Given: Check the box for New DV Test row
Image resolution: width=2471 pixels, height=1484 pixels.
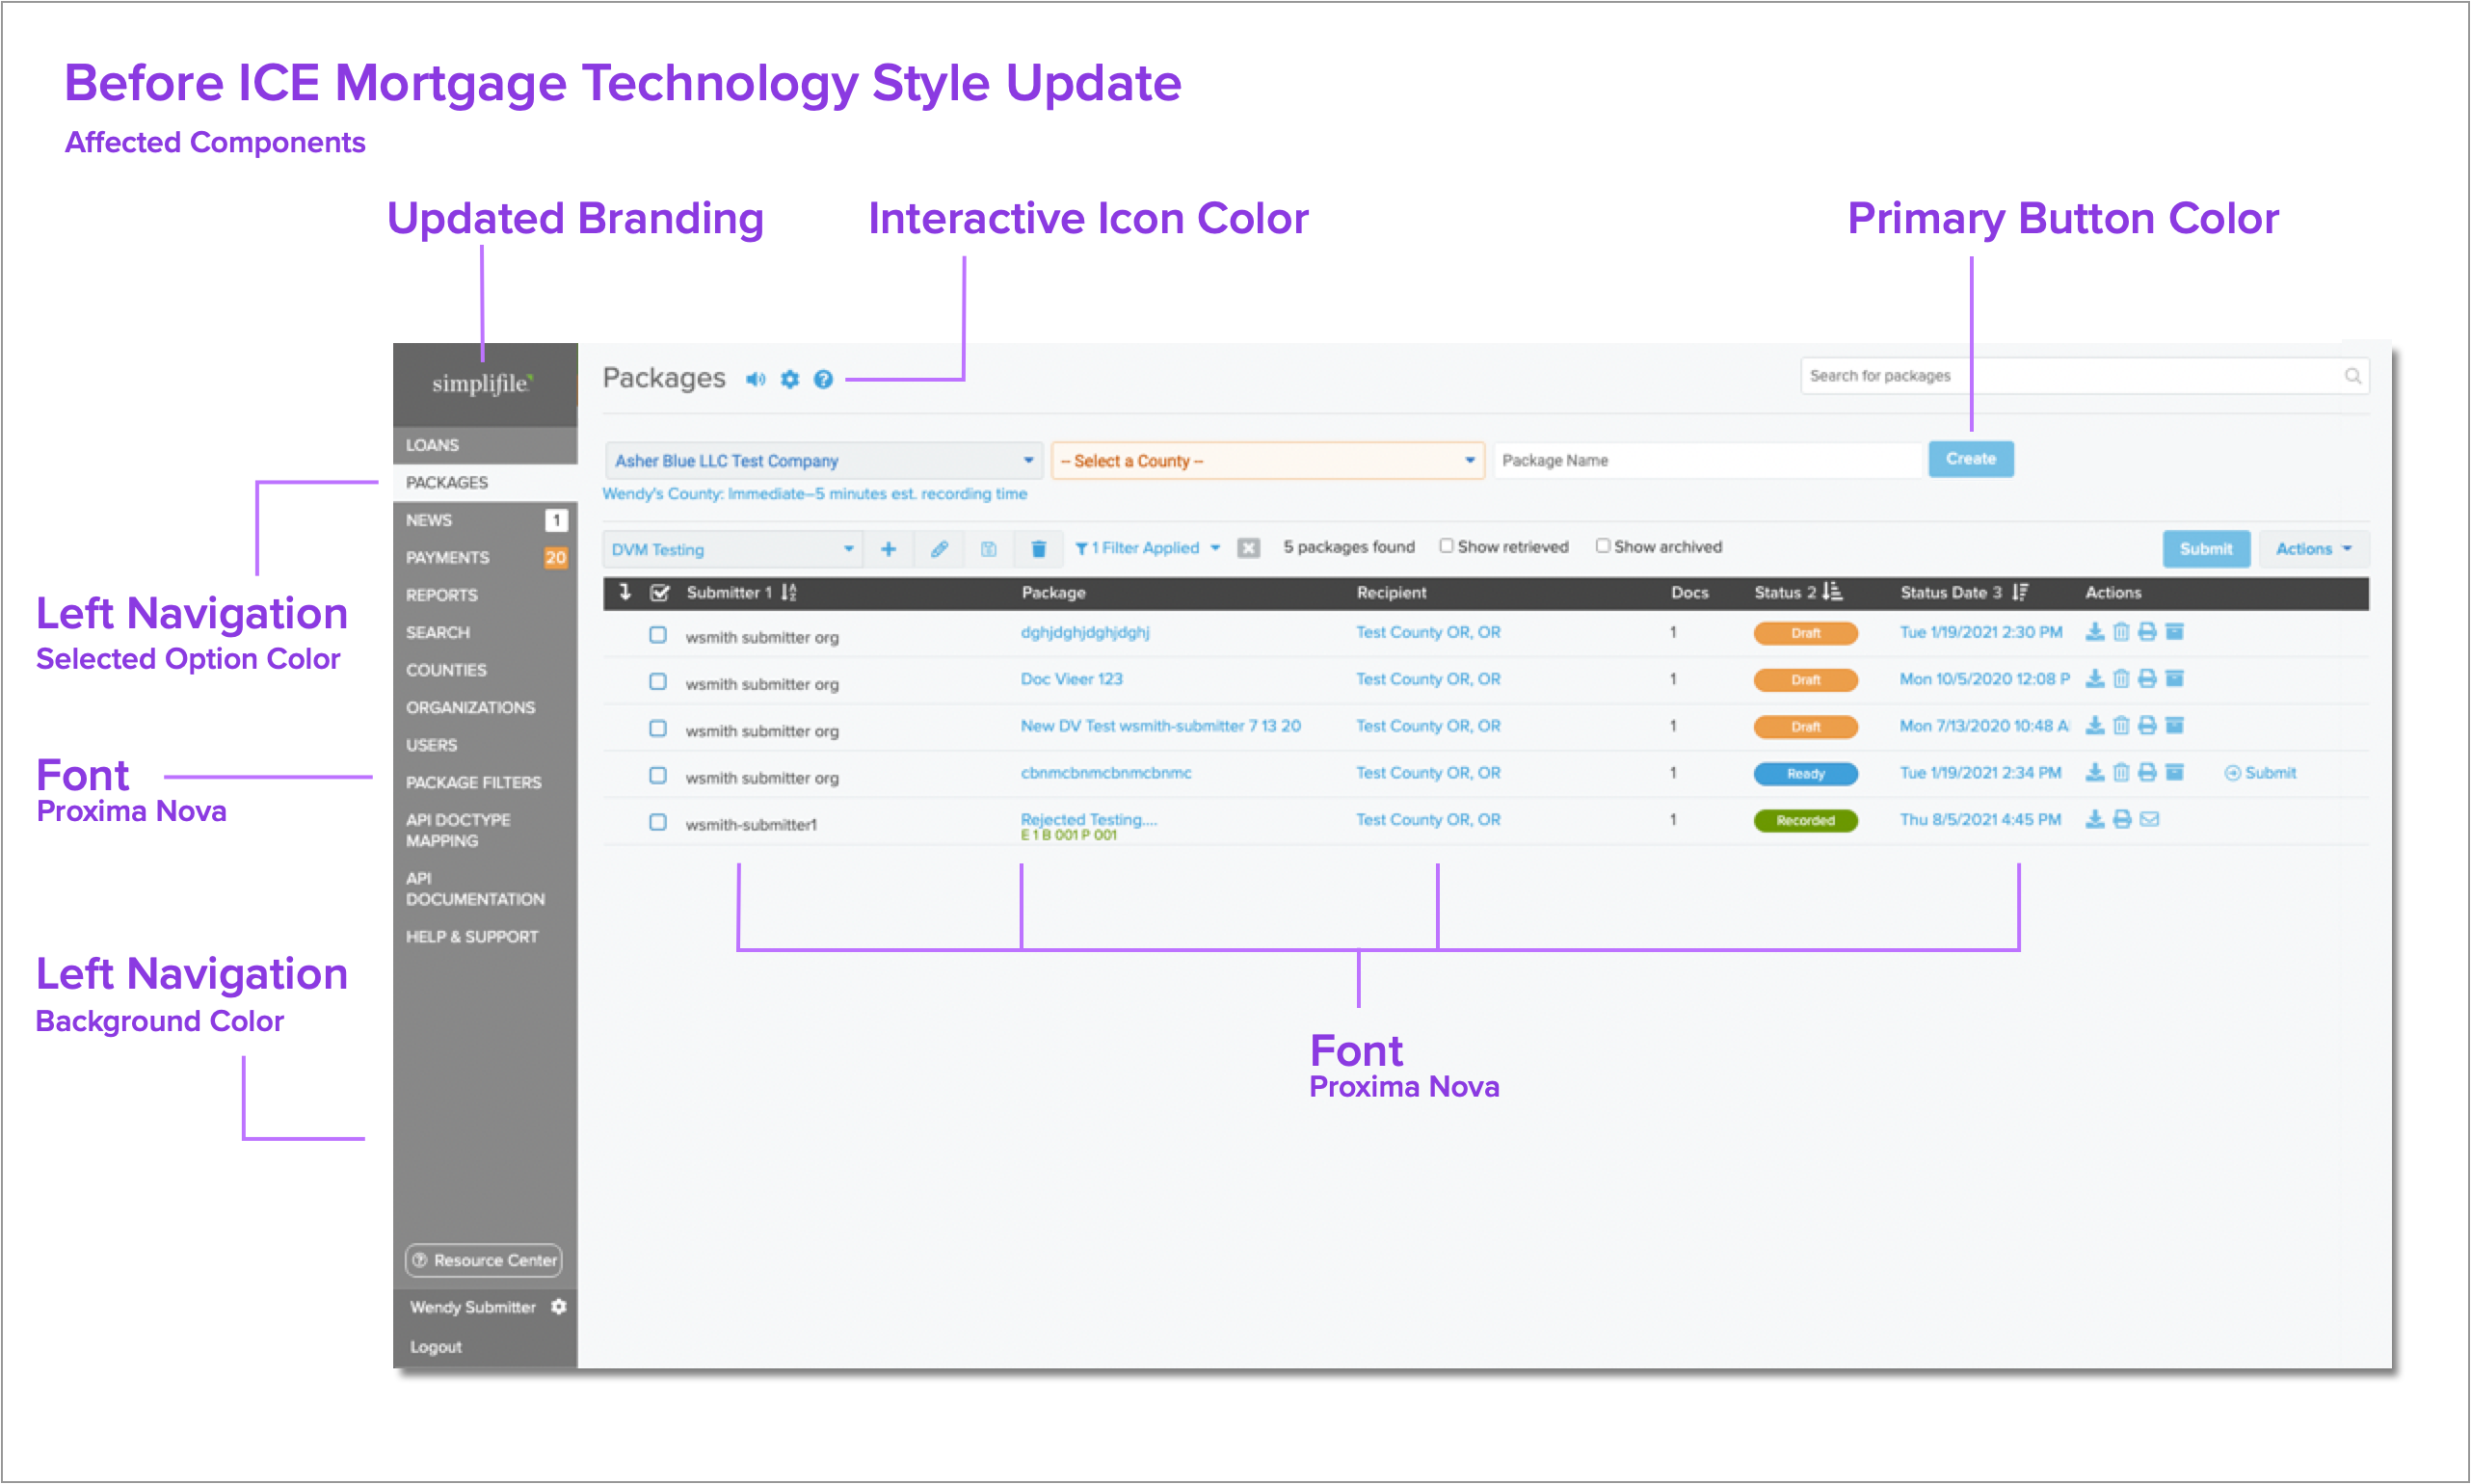Looking at the screenshot, I should (x=657, y=729).
